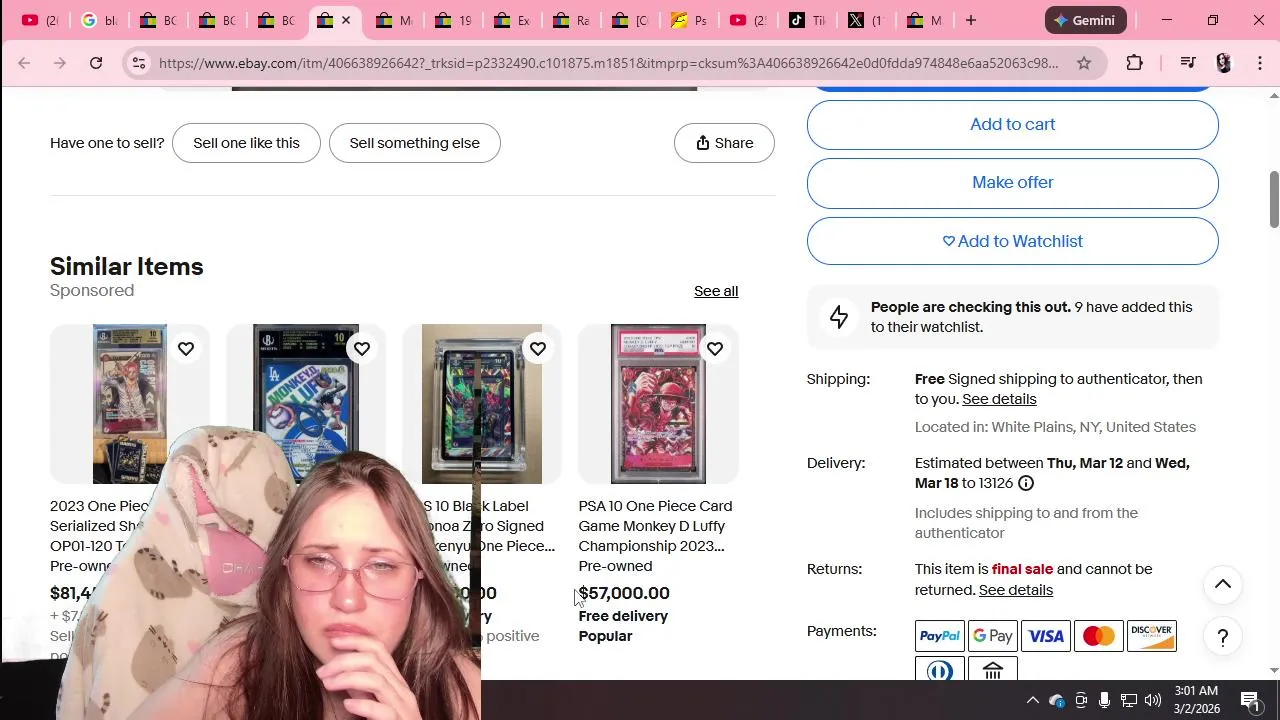Add item to Watchlist
The width and height of the screenshot is (1280, 720).
coord(1012,241)
